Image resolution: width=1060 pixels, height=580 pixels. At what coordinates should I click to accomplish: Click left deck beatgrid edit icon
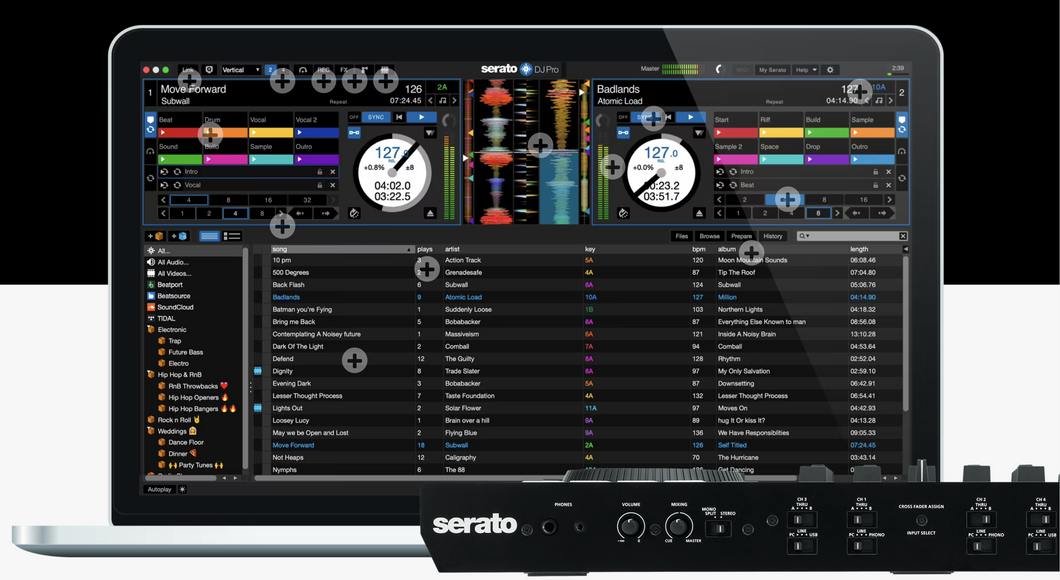(430, 133)
